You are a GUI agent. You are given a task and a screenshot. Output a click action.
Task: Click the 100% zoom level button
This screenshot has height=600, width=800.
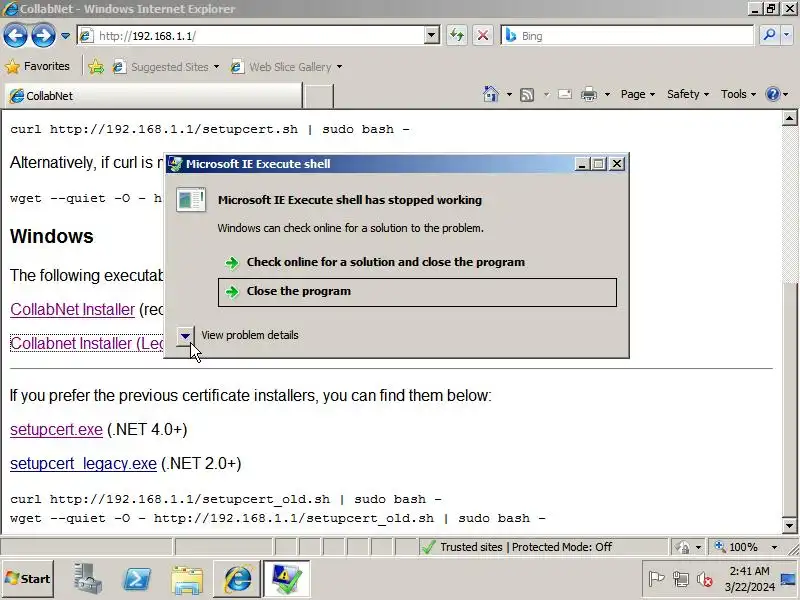(x=738, y=547)
